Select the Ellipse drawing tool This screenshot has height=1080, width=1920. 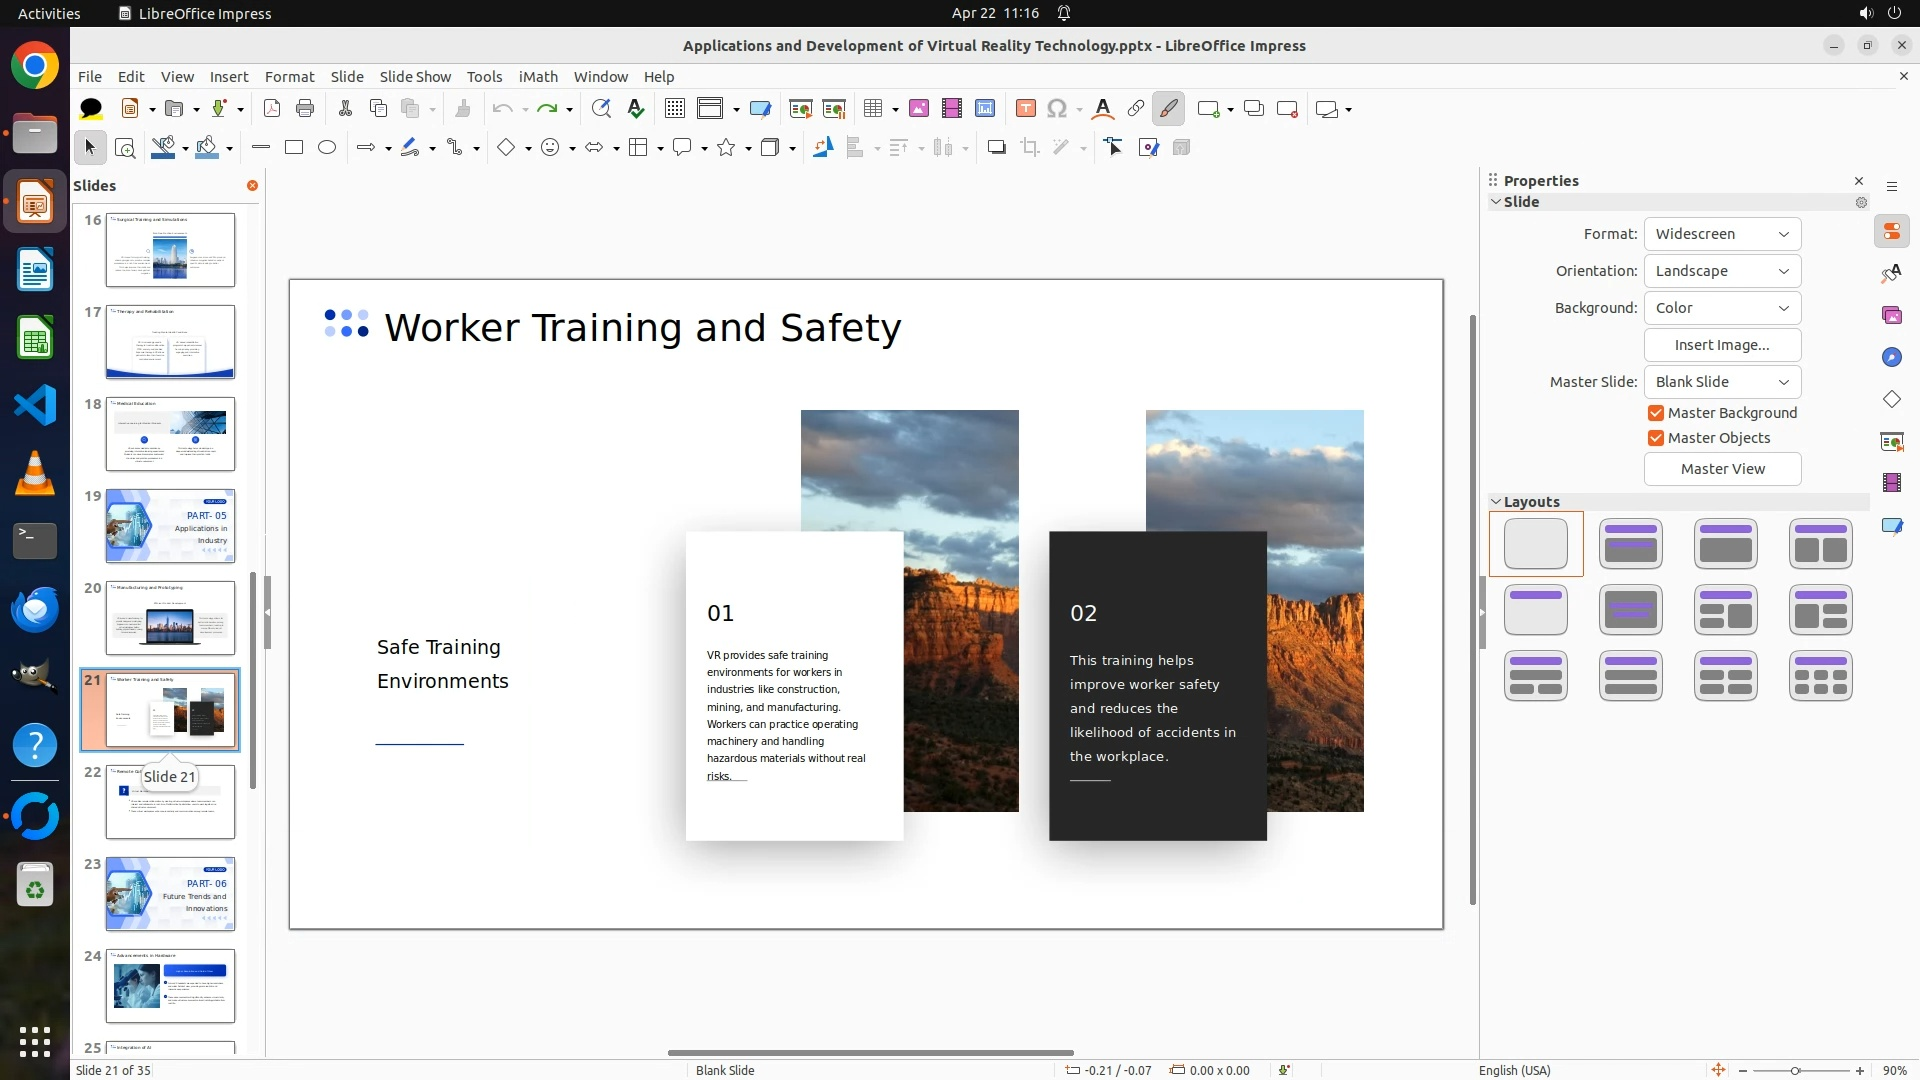pos(327,148)
